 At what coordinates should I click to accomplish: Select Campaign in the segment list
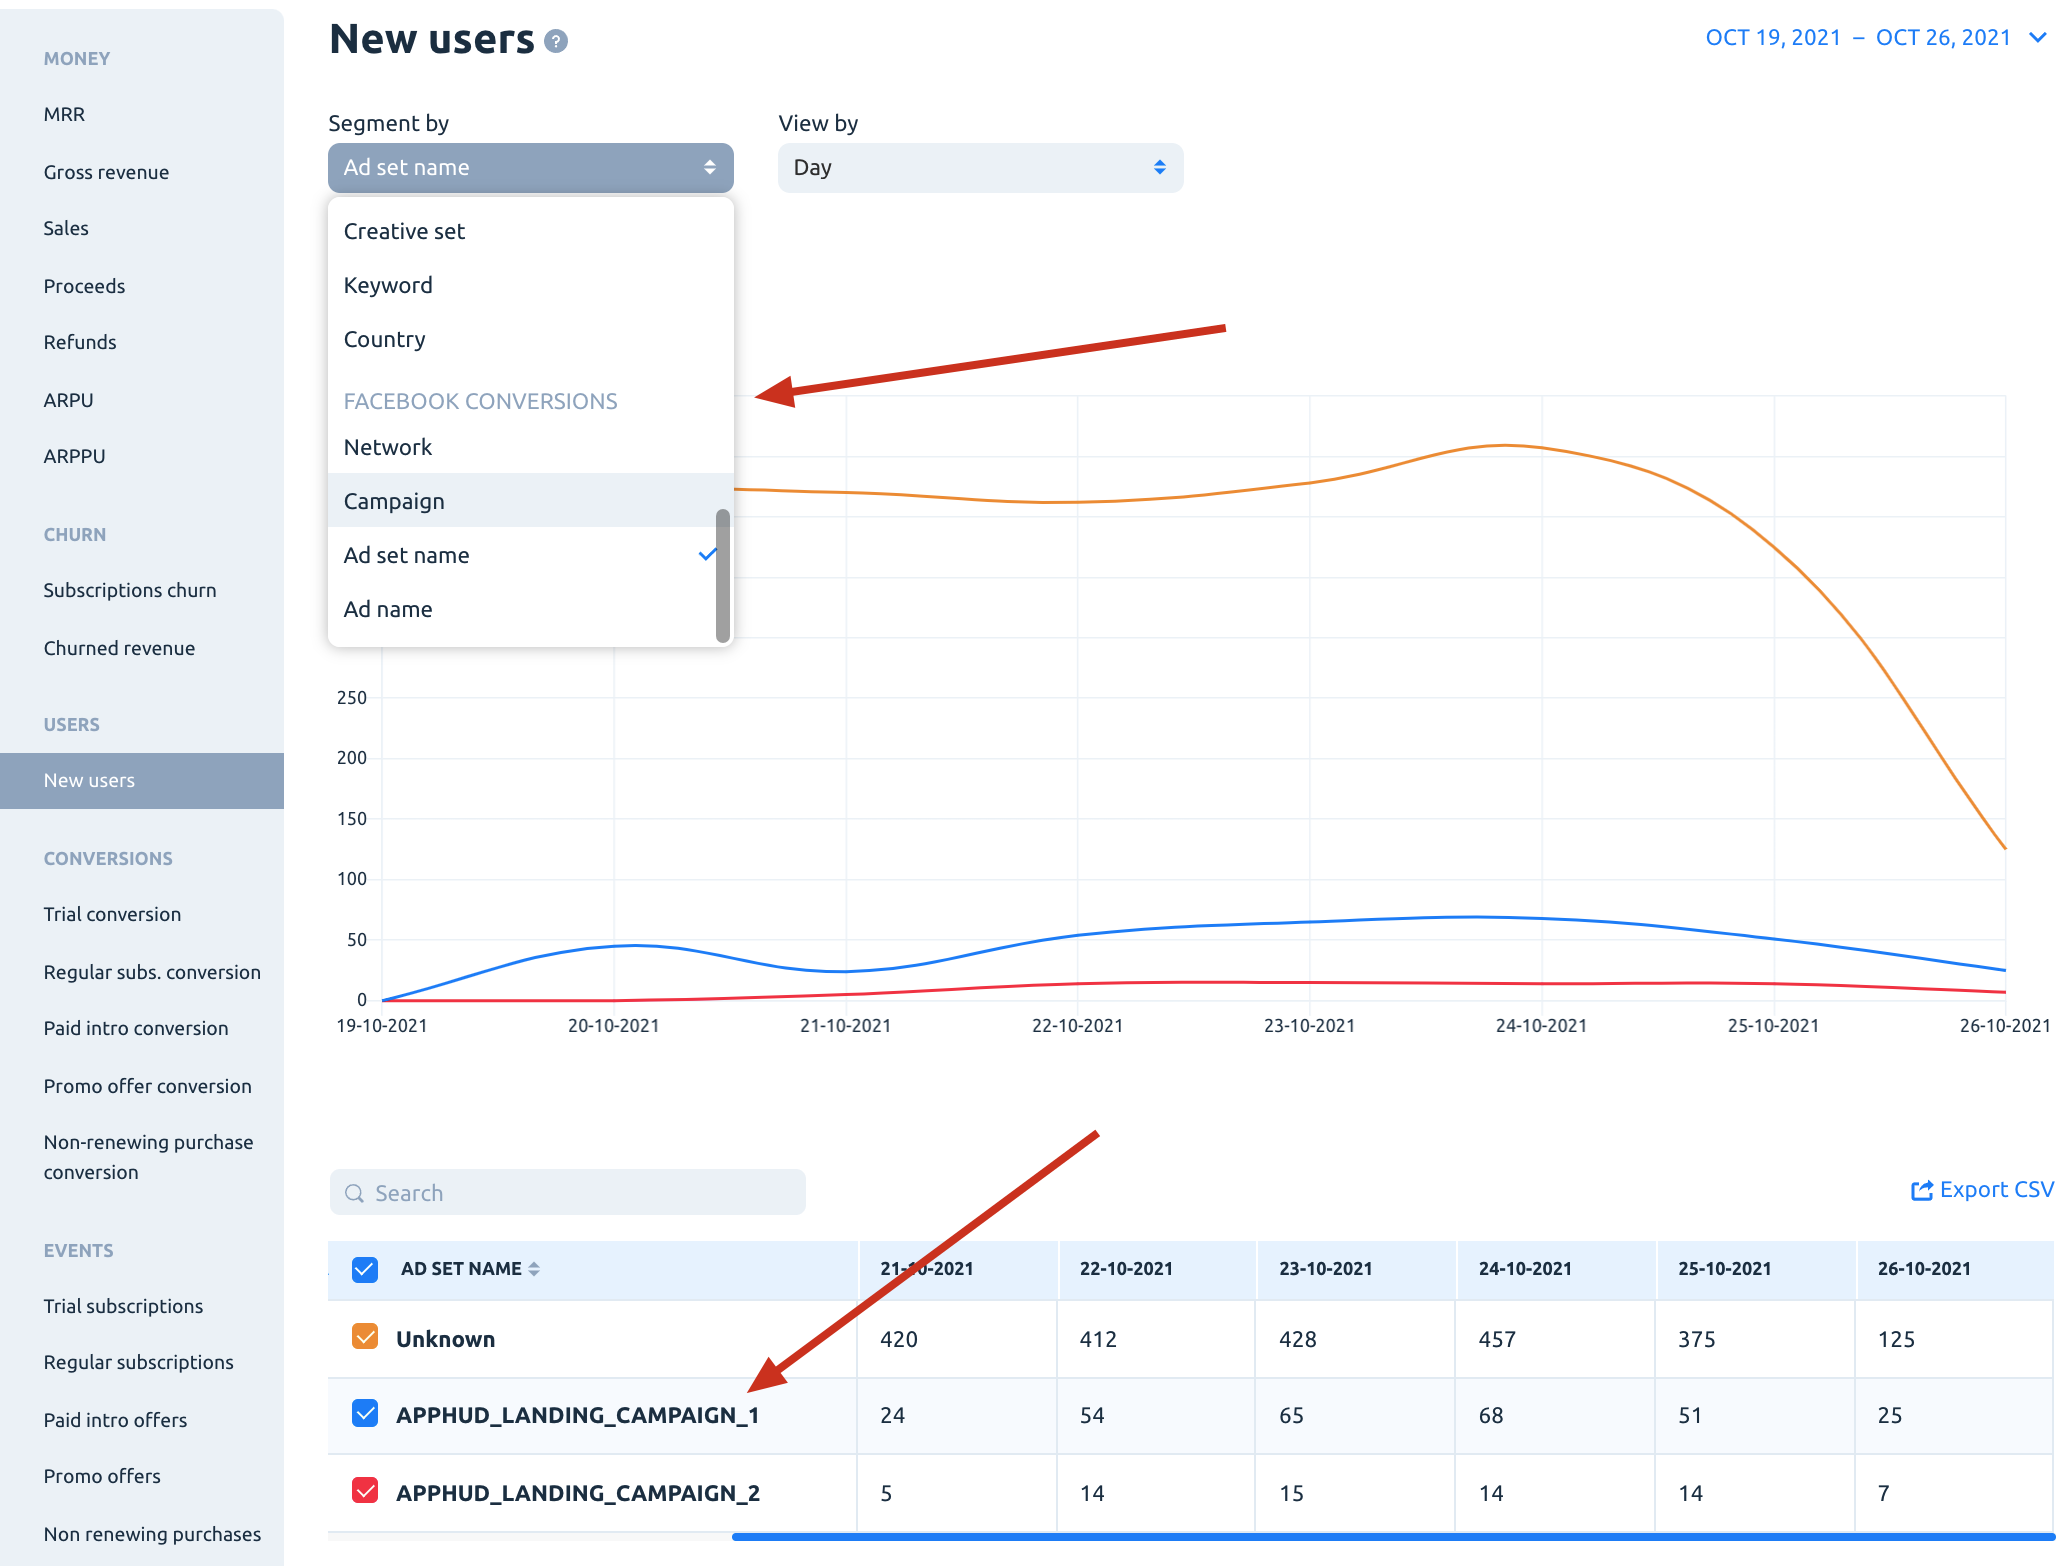pos(394,501)
